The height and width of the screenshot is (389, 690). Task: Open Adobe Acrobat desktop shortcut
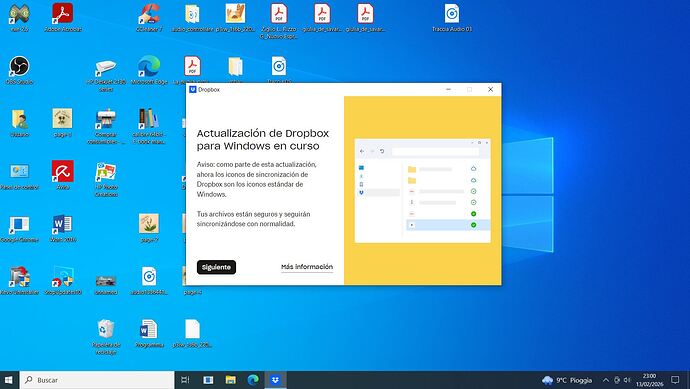click(62, 18)
